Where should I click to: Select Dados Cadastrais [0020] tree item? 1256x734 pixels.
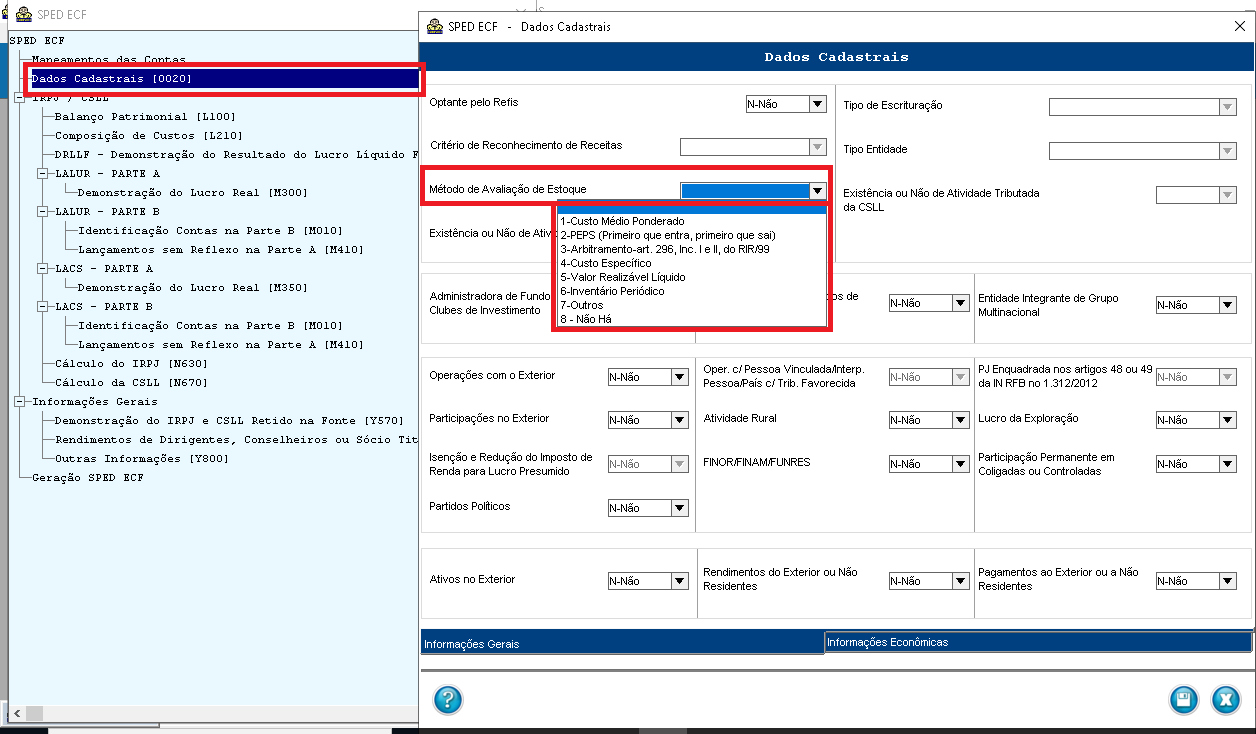pos(111,79)
